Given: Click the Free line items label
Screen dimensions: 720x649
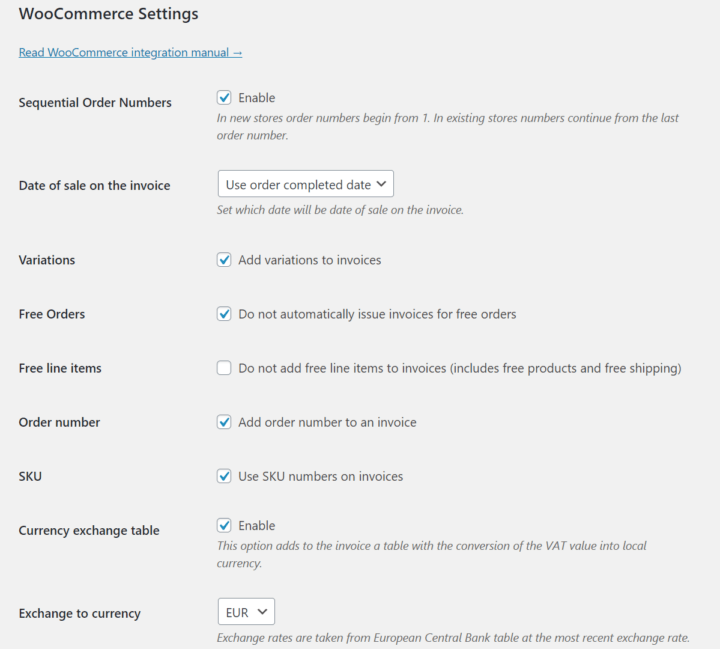Looking at the screenshot, I should click(60, 368).
